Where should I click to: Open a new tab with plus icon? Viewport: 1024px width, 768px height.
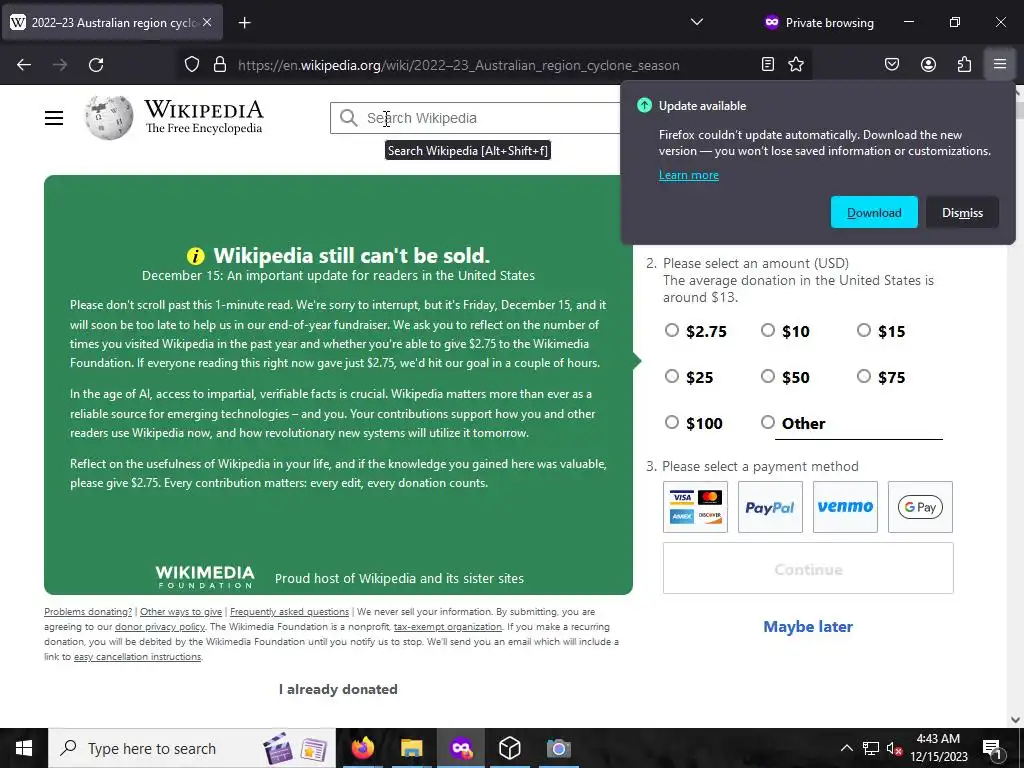(244, 23)
